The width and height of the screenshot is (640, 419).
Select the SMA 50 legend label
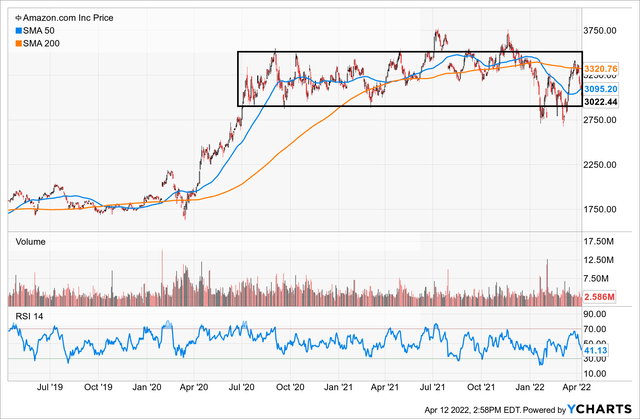[x=39, y=31]
